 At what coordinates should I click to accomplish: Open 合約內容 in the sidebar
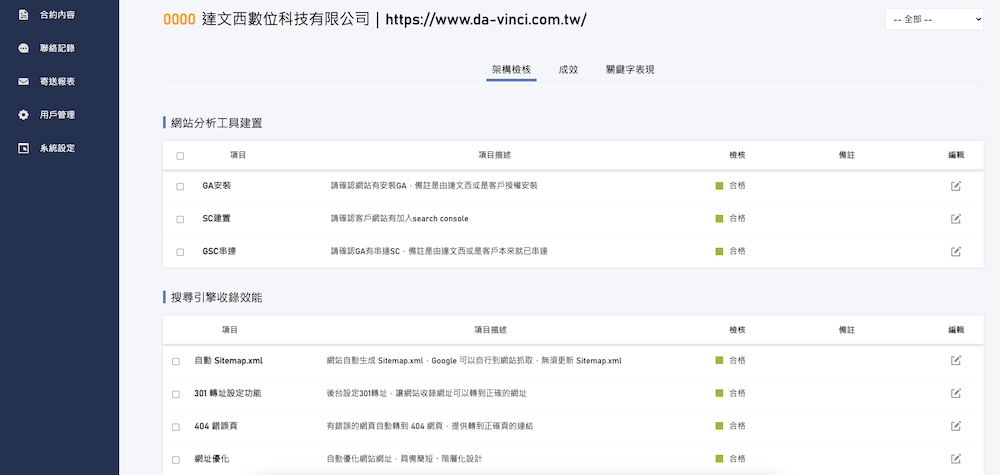[x=57, y=15]
